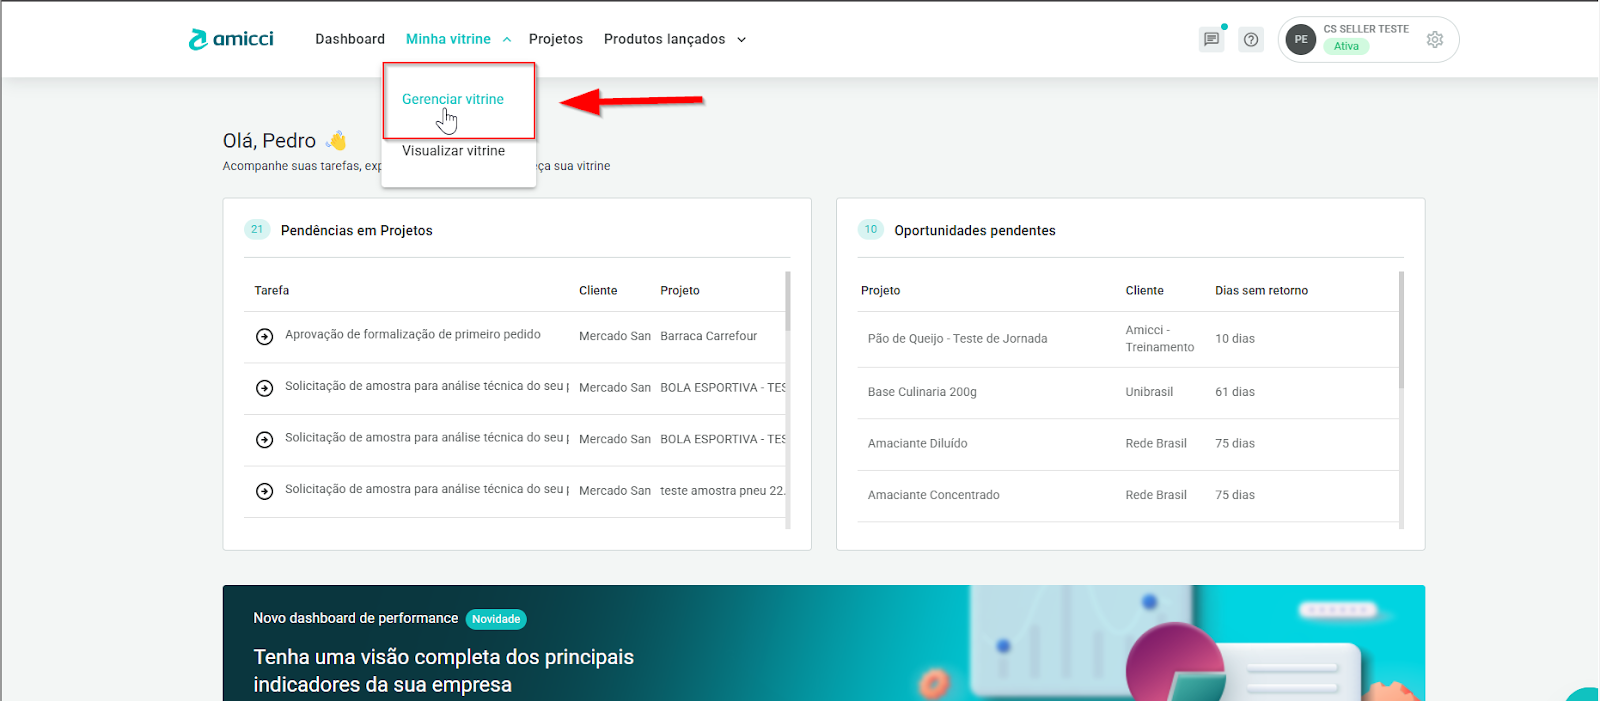The height and width of the screenshot is (701, 1600).
Task: Click the Ativa status badge
Action: 1346,47
